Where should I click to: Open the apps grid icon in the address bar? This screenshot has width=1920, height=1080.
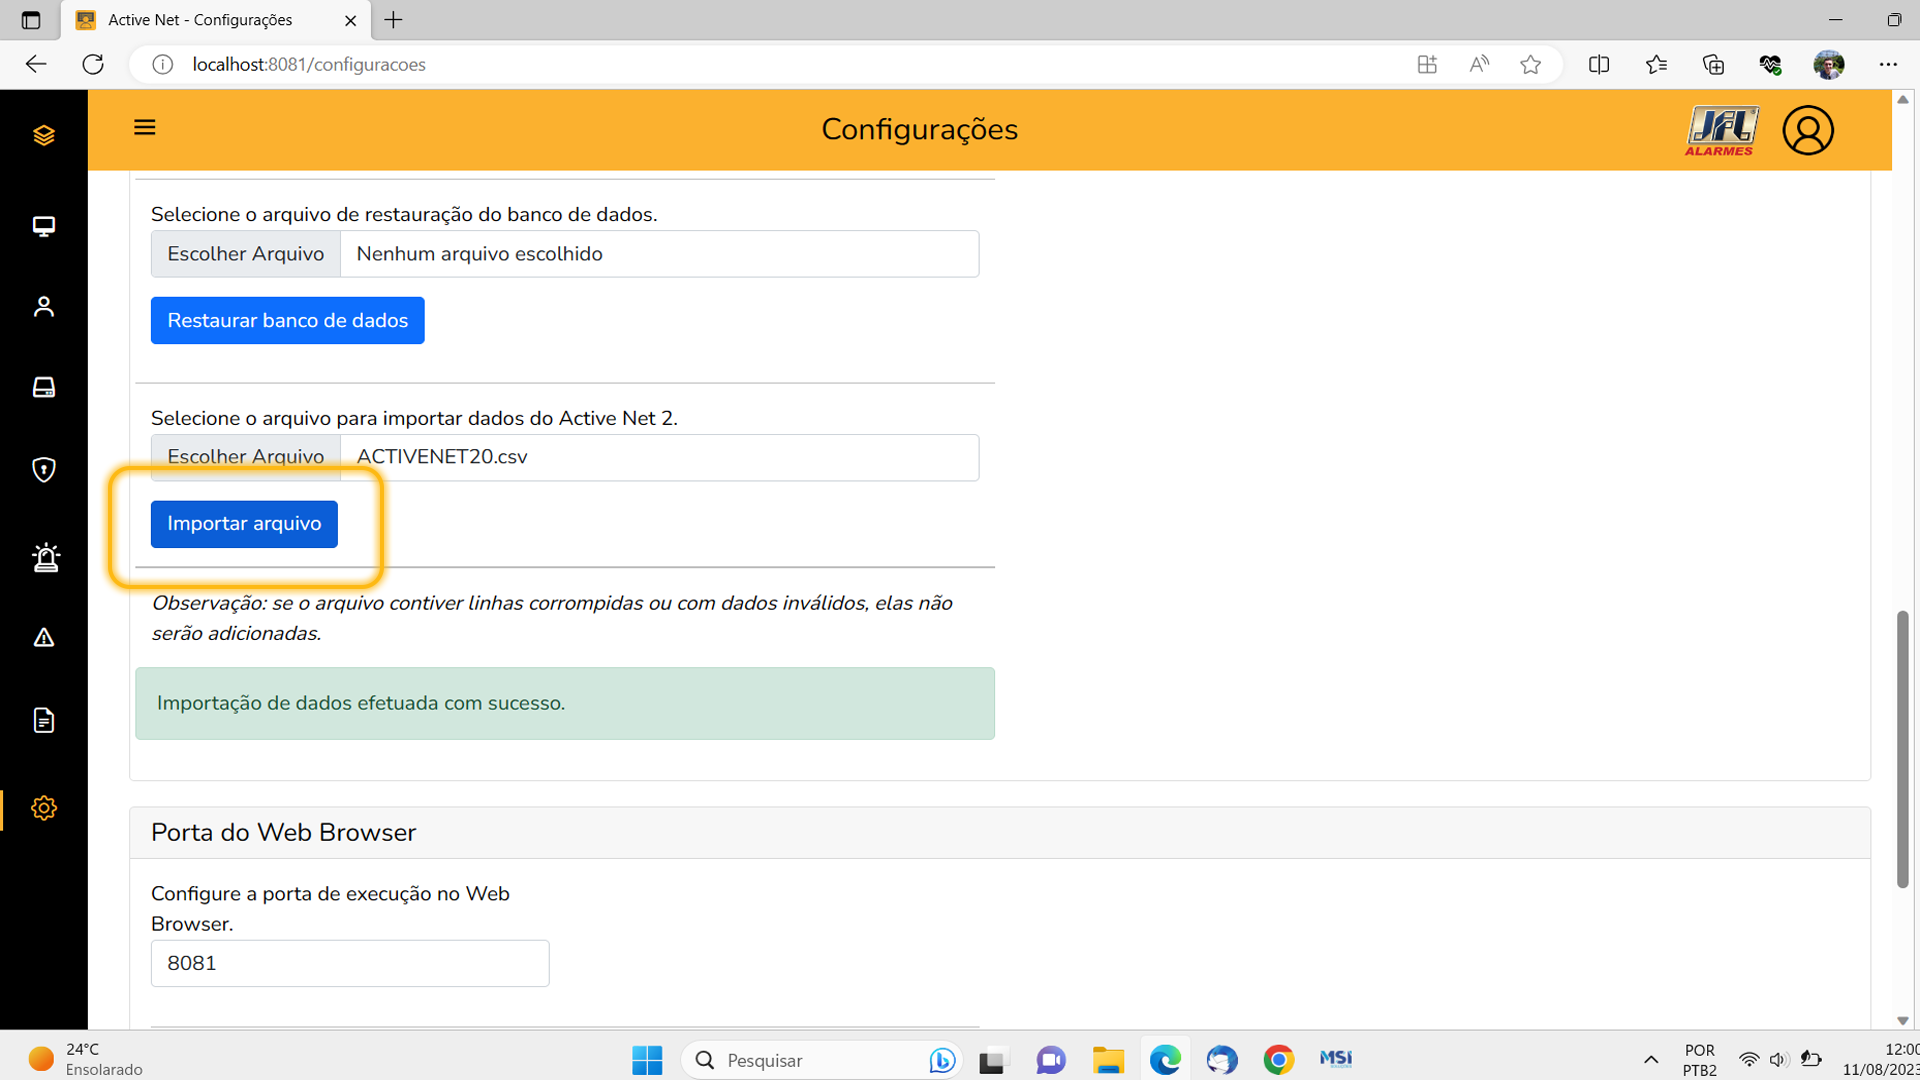click(1427, 64)
